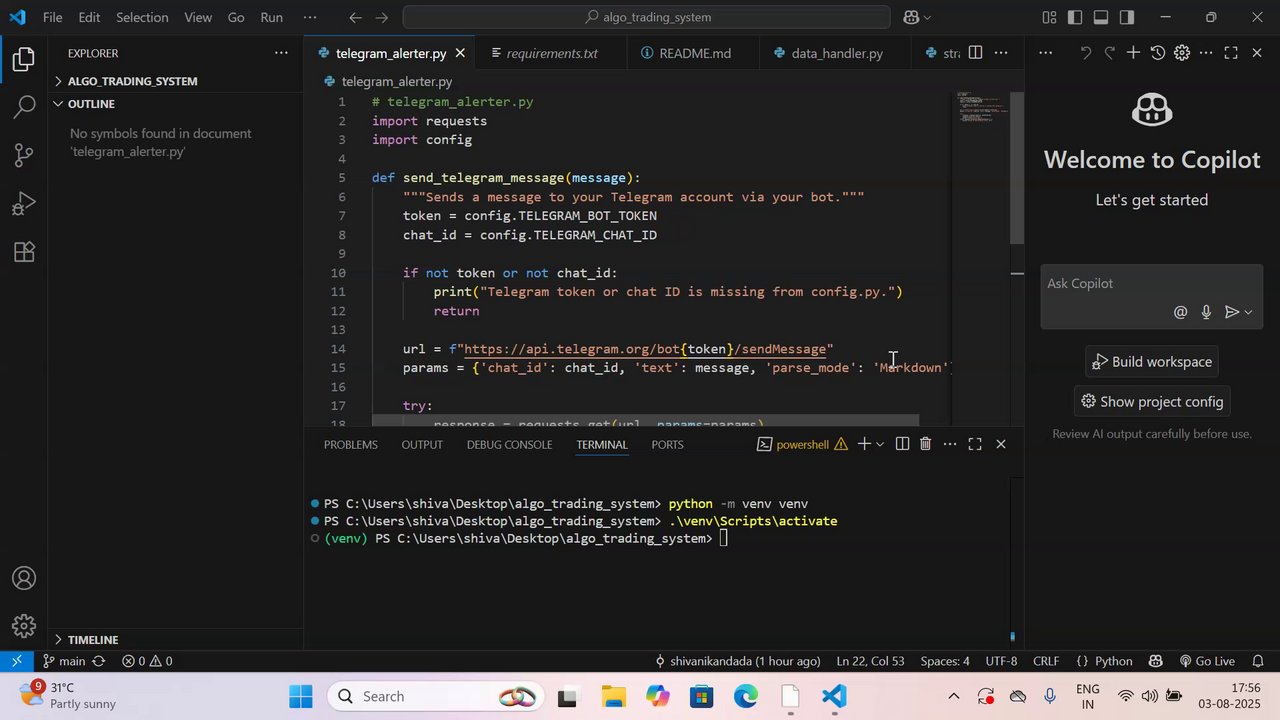Open the remote window indicator in status bar

point(17,661)
